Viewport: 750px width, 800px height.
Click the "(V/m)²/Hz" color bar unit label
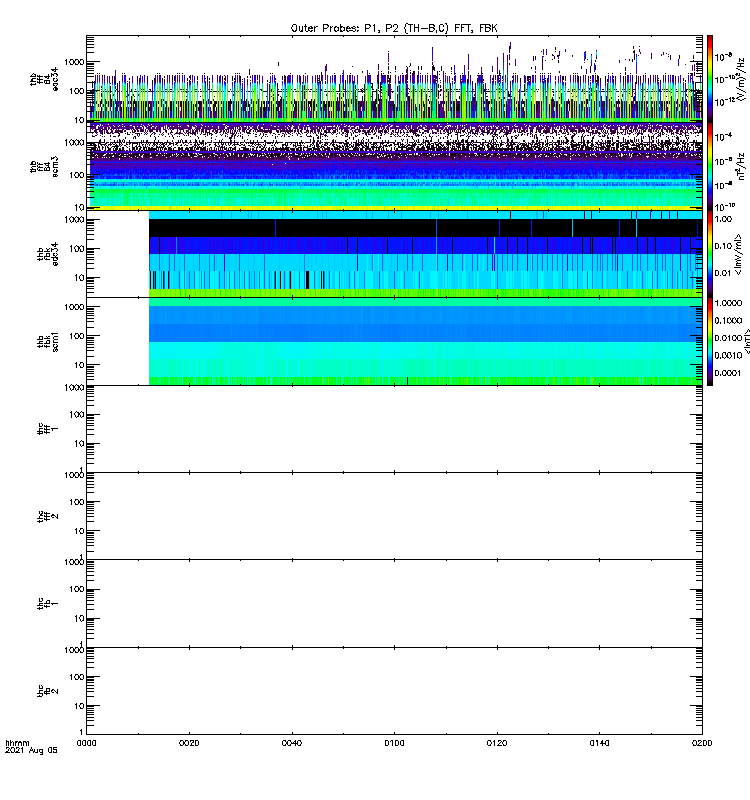(x=741, y=79)
